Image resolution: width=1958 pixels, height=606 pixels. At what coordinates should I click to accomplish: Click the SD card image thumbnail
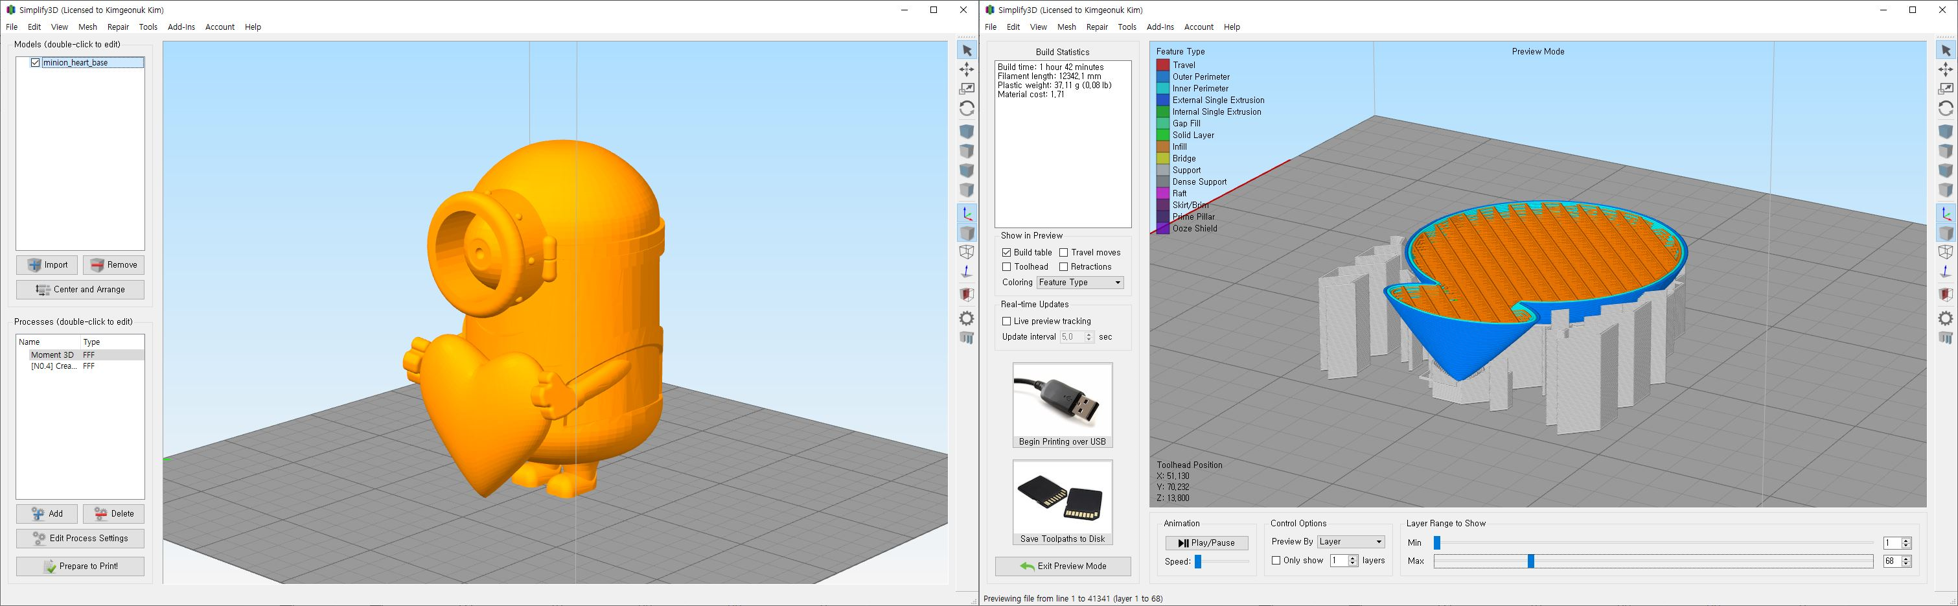1062,497
